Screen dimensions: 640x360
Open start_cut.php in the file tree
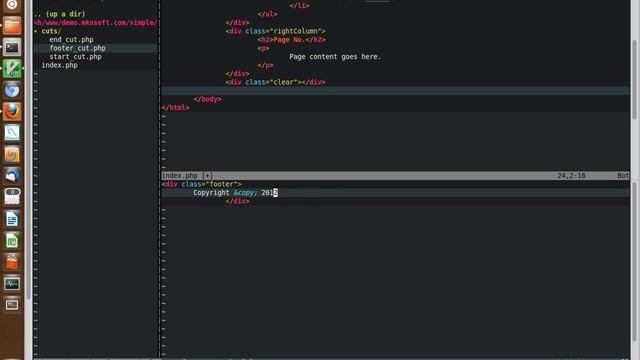tap(76, 57)
